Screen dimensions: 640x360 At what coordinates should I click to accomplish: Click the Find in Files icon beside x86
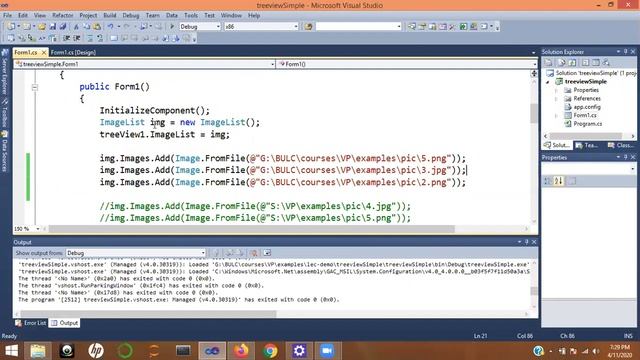[x=308, y=27]
